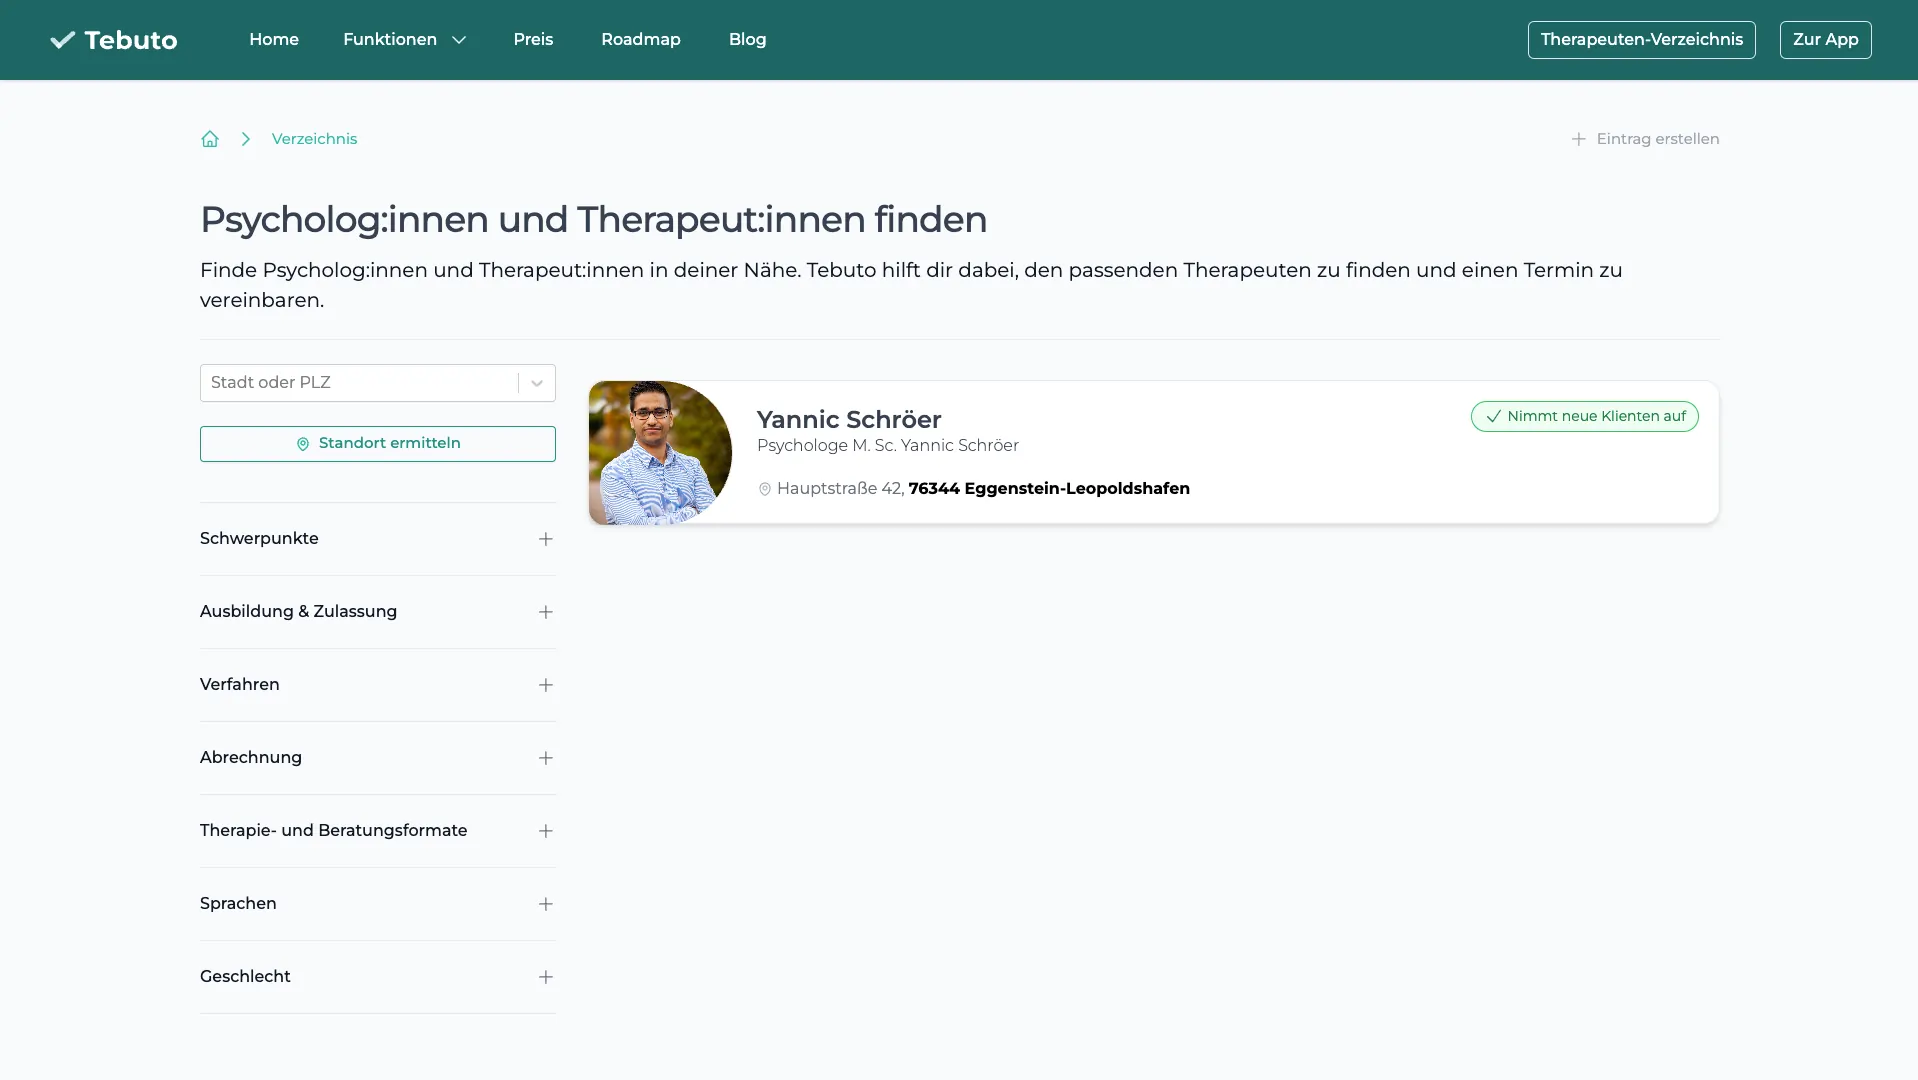Expand the Abrechnung section

(x=545, y=757)
